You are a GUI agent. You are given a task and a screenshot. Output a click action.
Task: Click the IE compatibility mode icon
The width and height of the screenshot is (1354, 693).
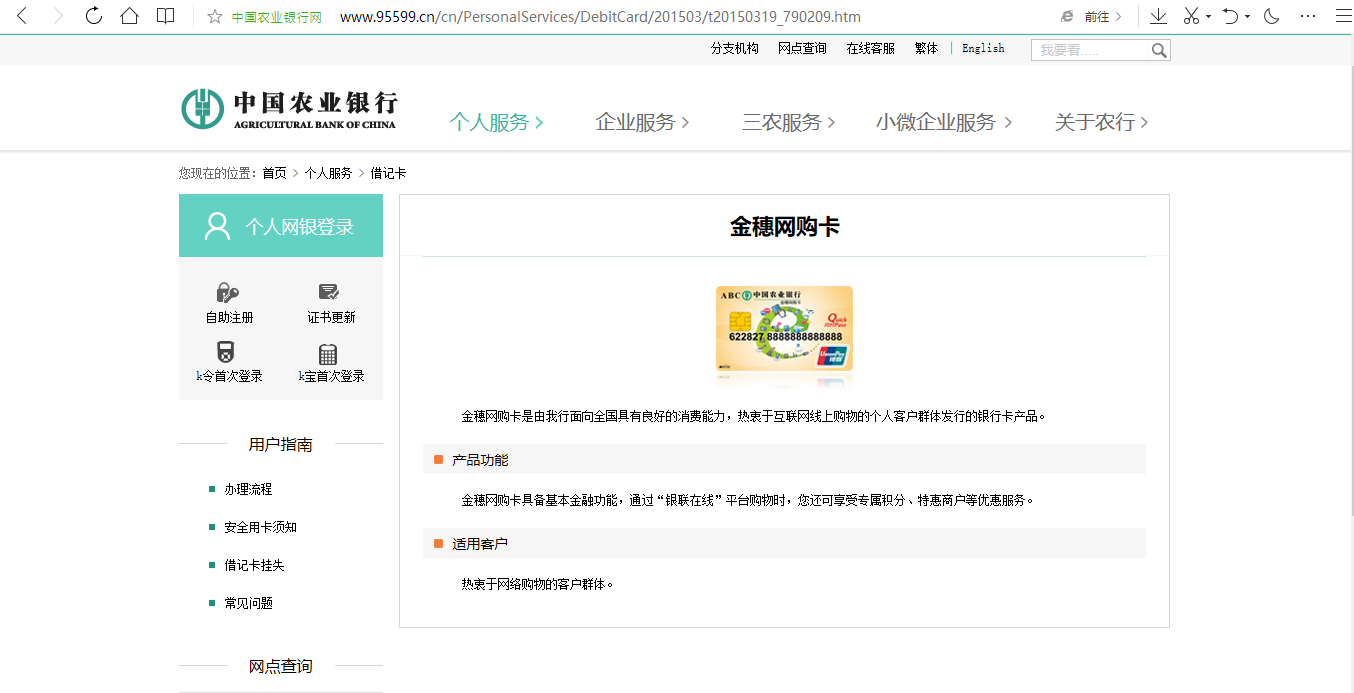(x=1067, y=17)
